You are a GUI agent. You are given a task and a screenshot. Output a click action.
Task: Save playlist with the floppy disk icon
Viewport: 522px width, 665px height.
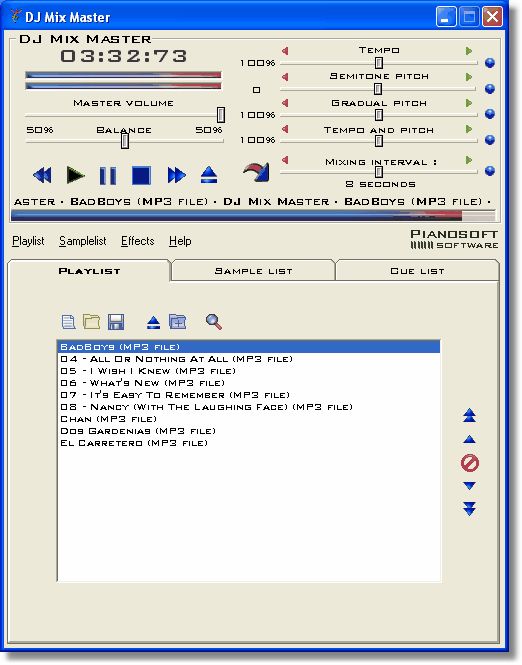coord(116,322)
